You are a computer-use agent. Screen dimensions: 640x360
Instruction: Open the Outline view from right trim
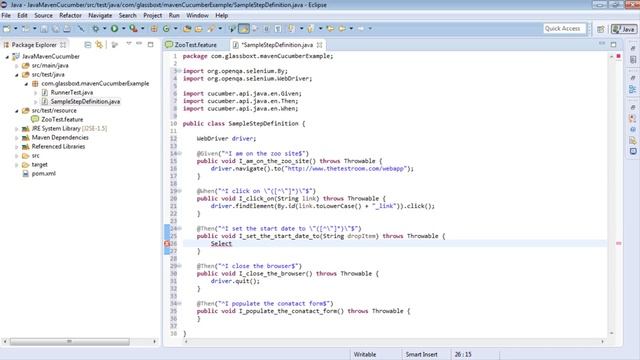[633, 89]
